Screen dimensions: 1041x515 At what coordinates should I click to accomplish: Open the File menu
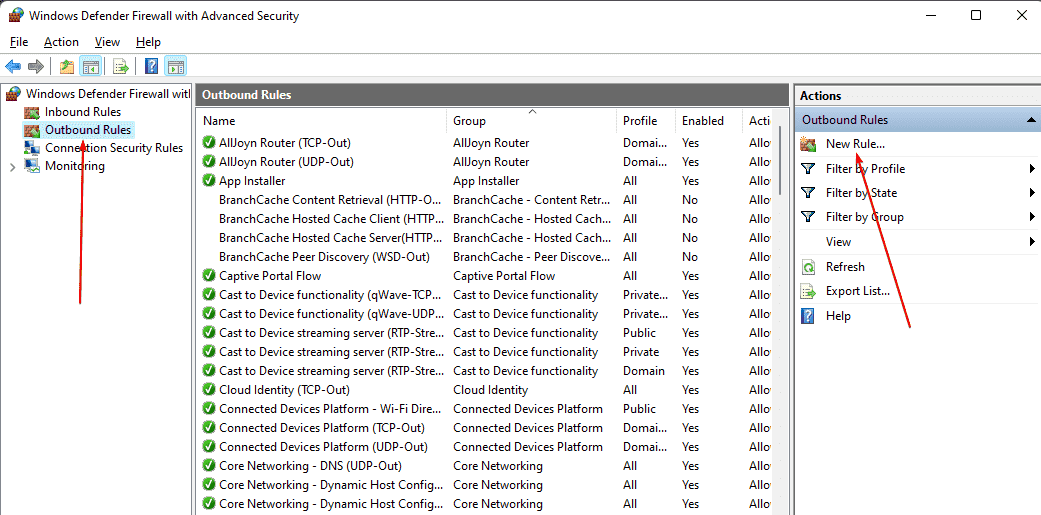(19, 42)
